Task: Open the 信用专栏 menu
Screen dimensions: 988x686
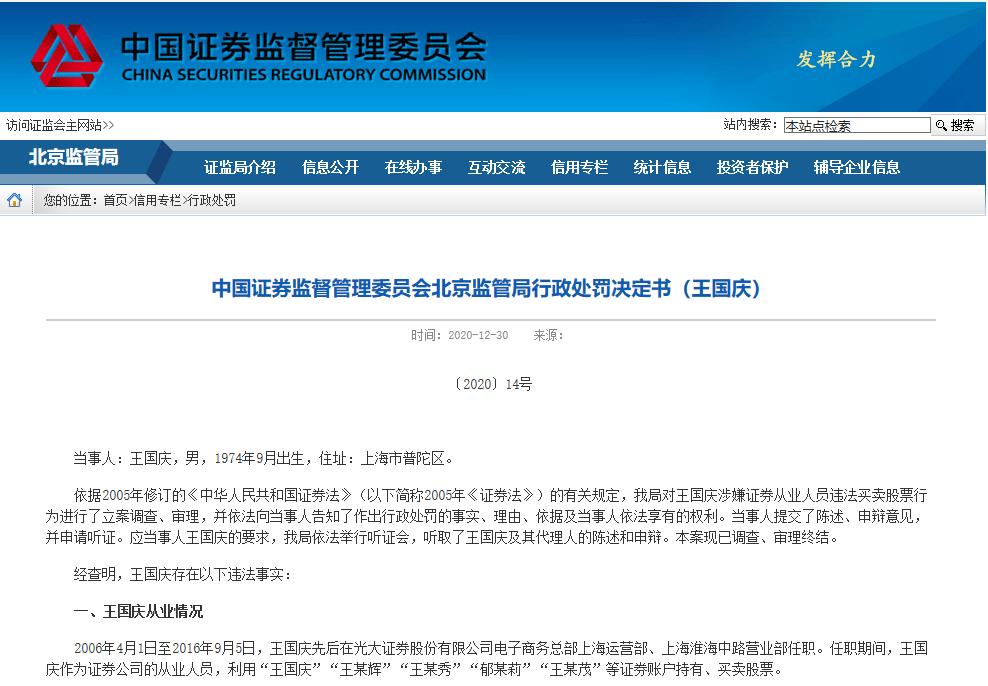Action: pos(580,167)
